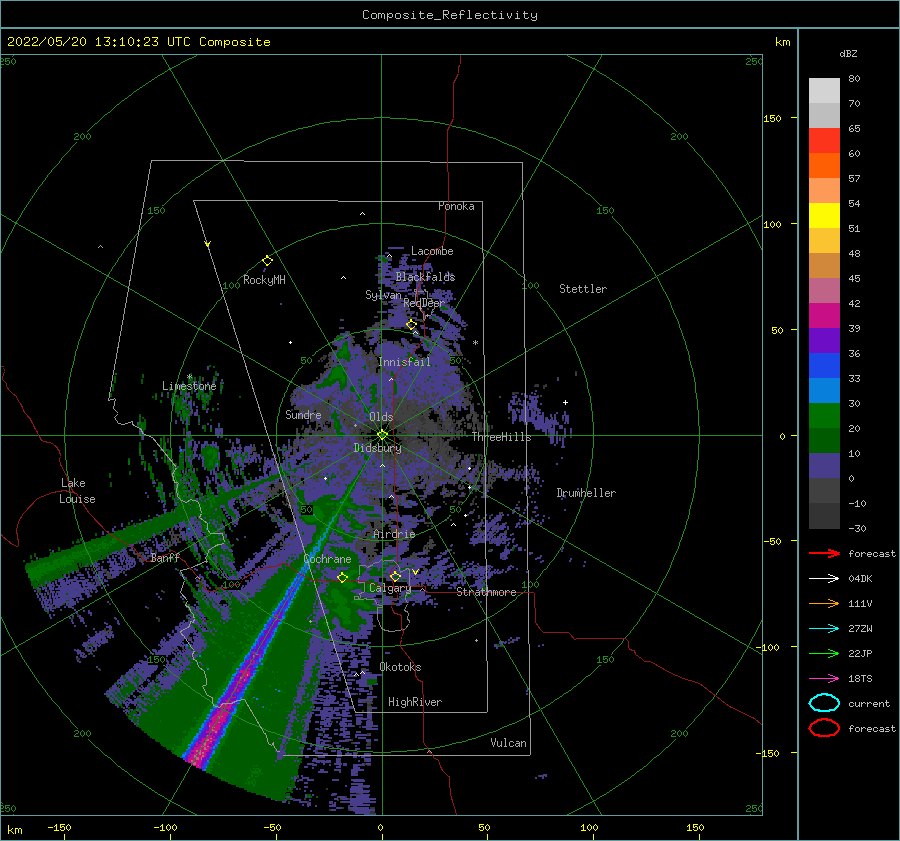Click the Vulcan city label

[x=508, y=743]
